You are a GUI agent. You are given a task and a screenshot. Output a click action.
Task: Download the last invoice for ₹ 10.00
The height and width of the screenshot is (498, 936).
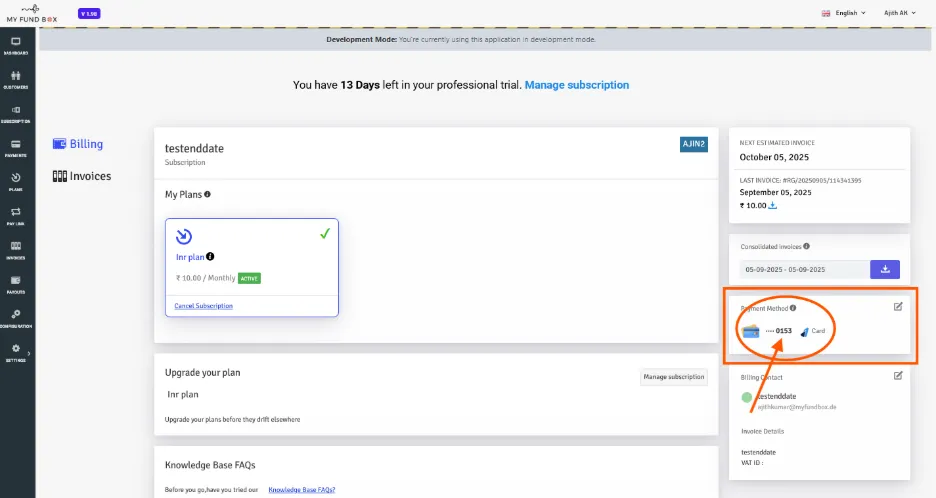point(772,205)
